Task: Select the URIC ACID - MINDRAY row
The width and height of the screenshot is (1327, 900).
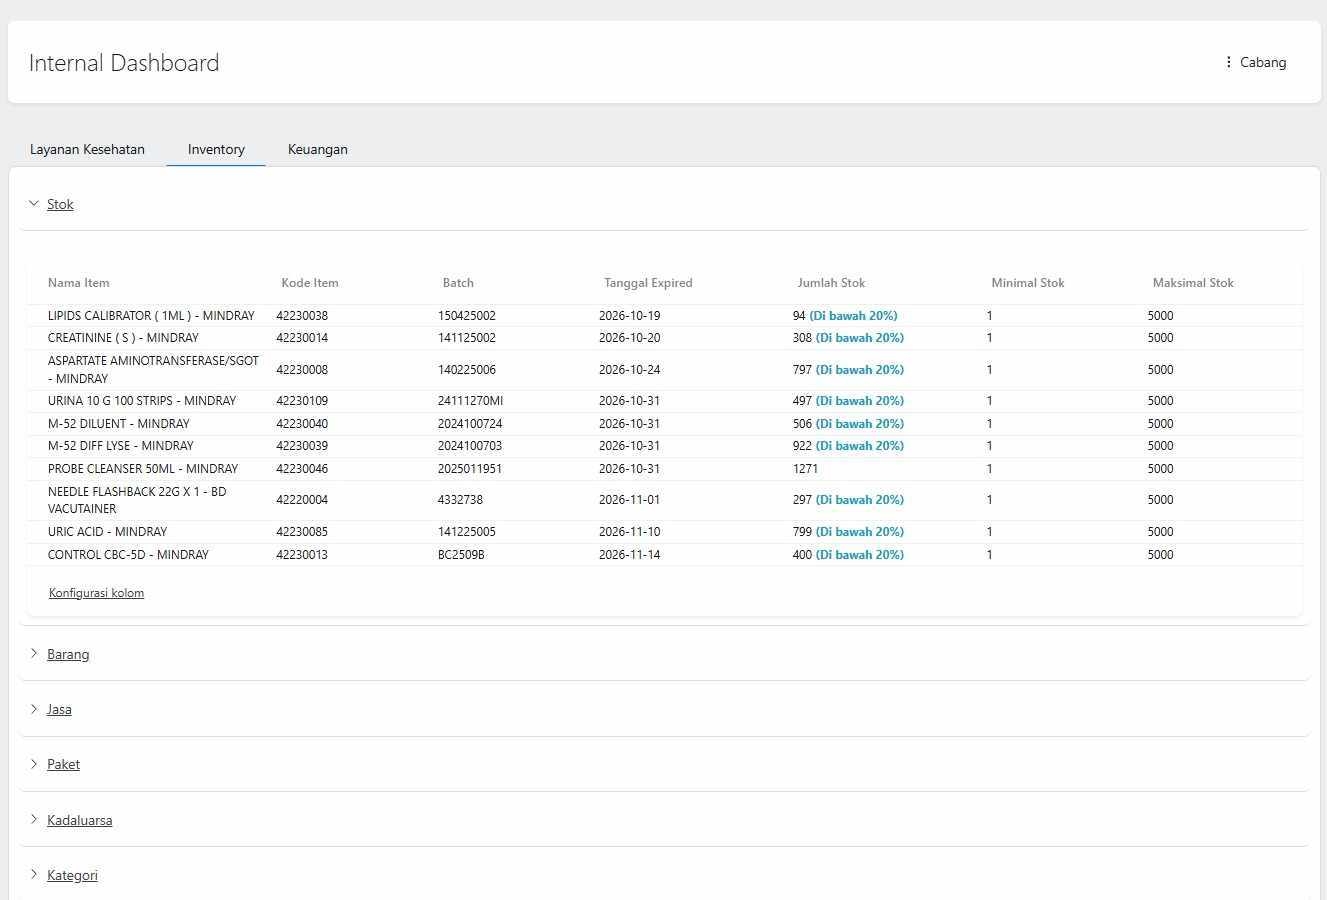Action: (664, 532)
